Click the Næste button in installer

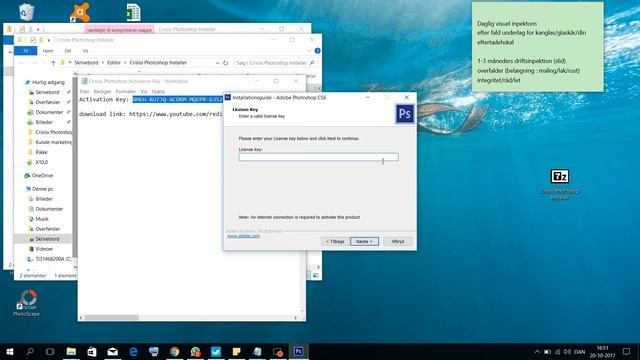(364, 241)
